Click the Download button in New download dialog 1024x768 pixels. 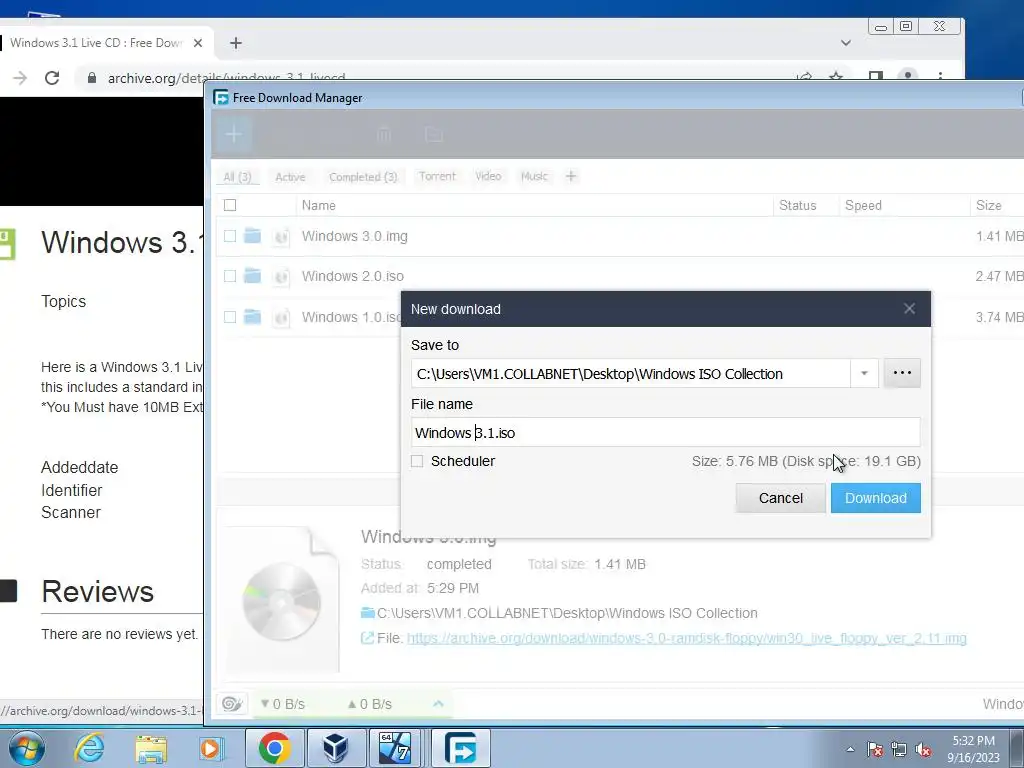[875, 498]
